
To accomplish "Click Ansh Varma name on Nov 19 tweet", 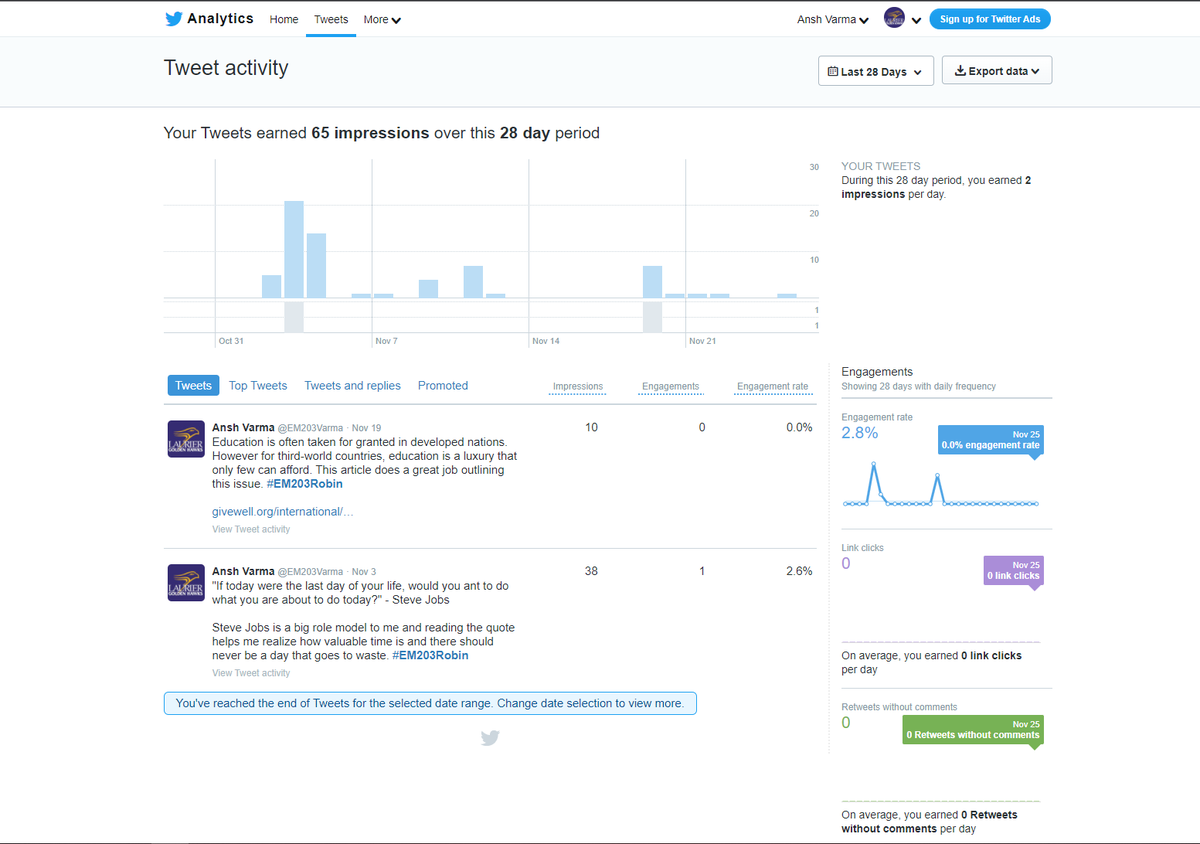I will 243,427.
